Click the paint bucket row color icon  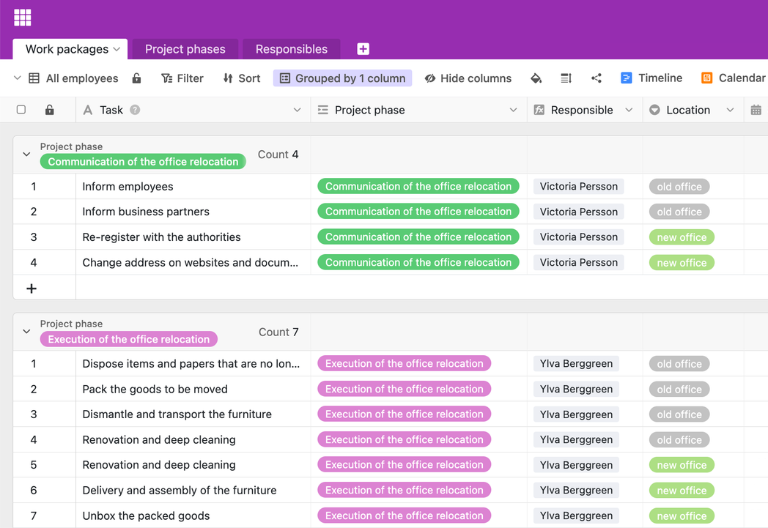pos(536,78)
